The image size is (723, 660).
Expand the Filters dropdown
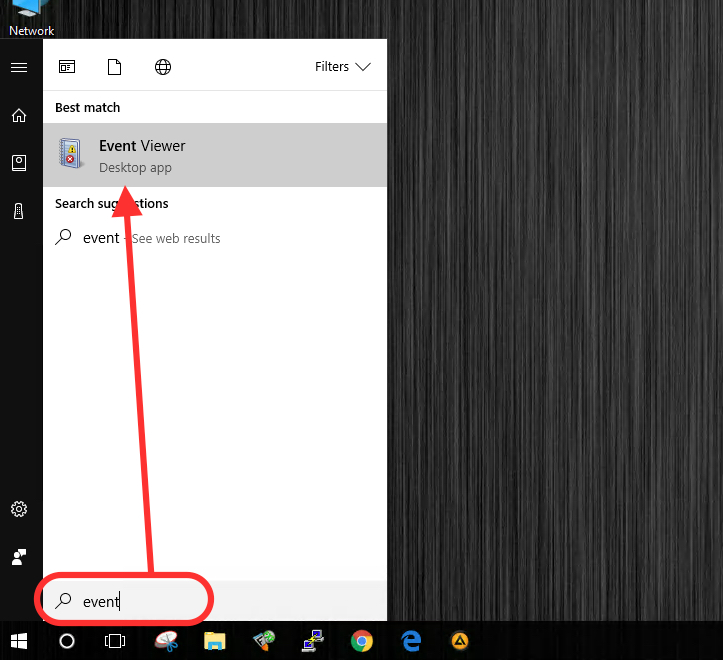(x=343, y=67)
